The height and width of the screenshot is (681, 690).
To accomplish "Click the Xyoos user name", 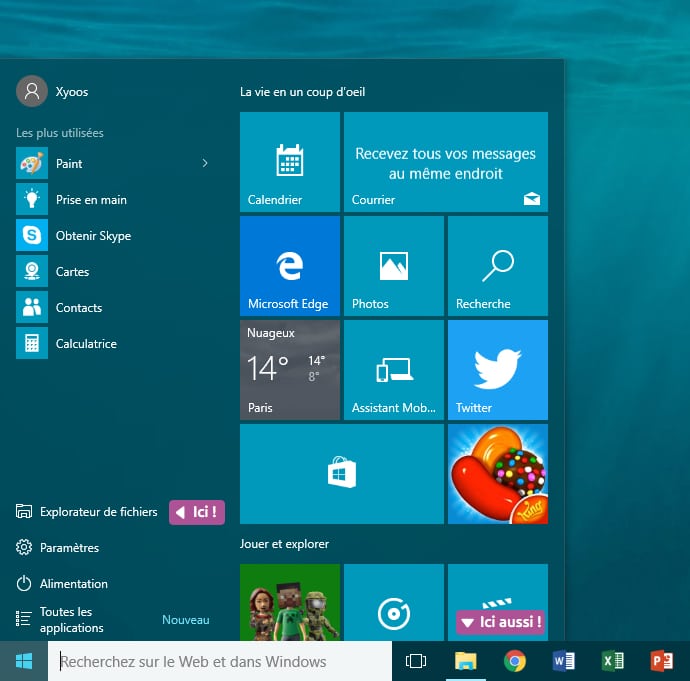I will tap(72, 92).
